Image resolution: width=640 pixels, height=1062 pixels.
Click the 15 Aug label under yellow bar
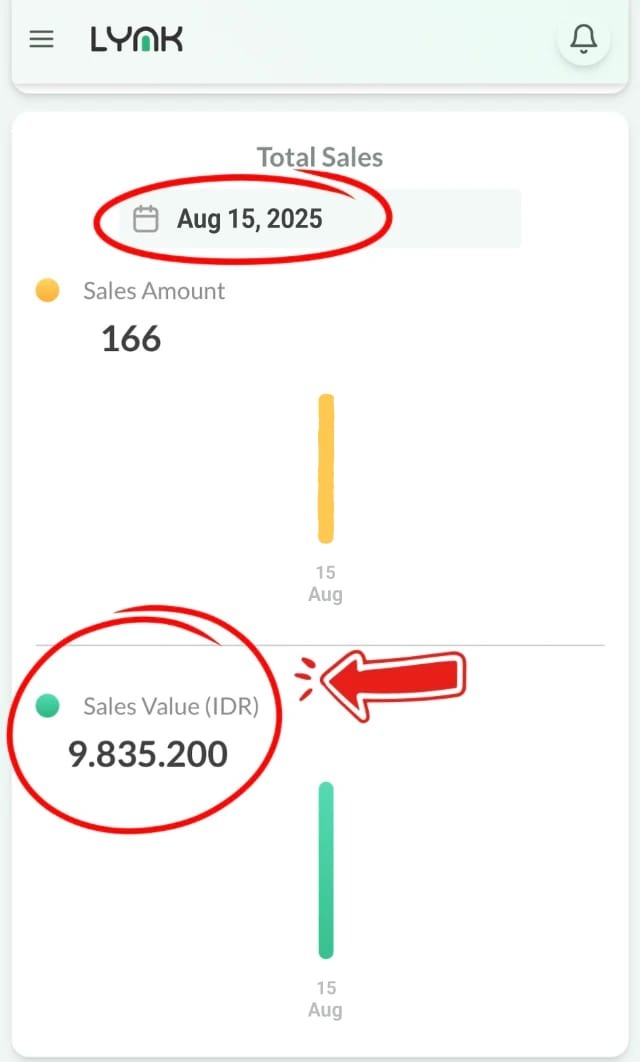coord(325,583)
